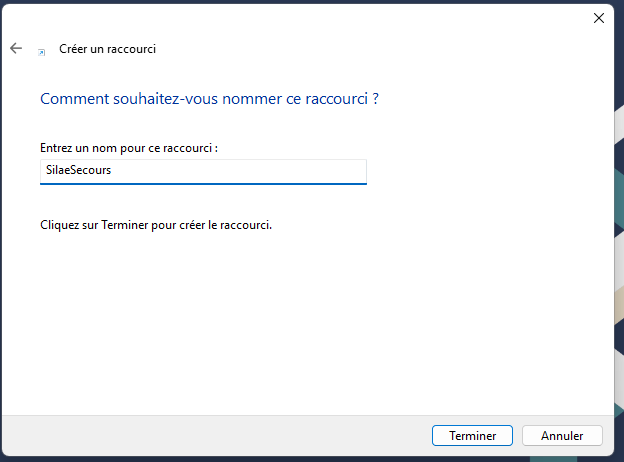Screen dimensions: 624x462
Task: Click the back arrow in the wizard
Action: [16, 48]
